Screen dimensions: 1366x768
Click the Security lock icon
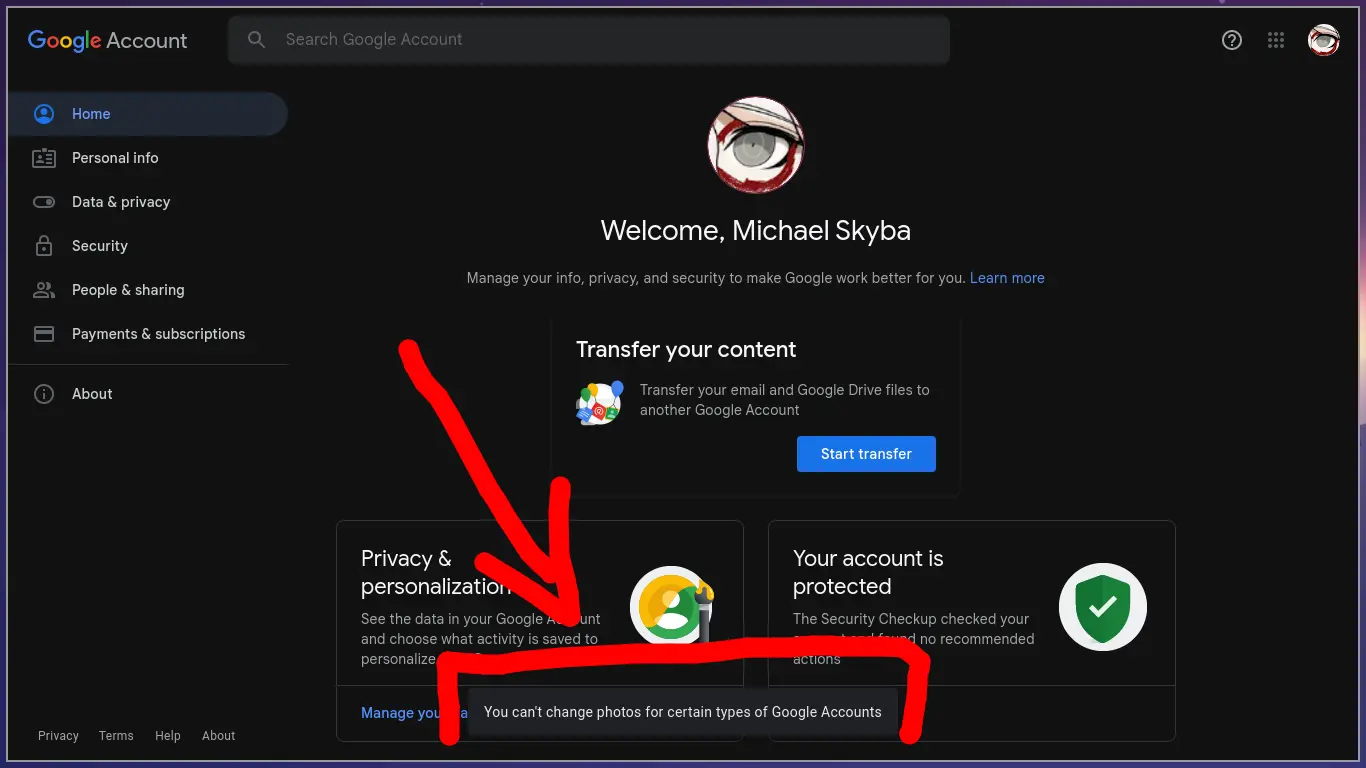(44, 246)
